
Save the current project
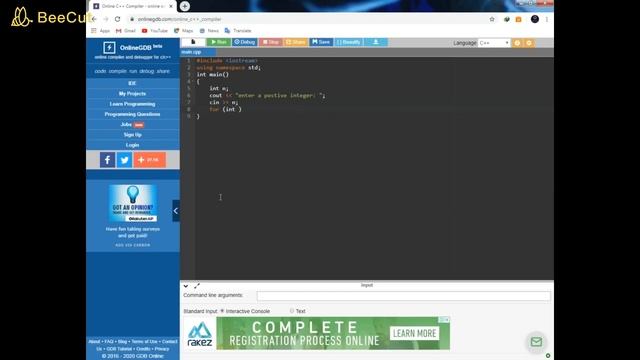click(321, 42)
